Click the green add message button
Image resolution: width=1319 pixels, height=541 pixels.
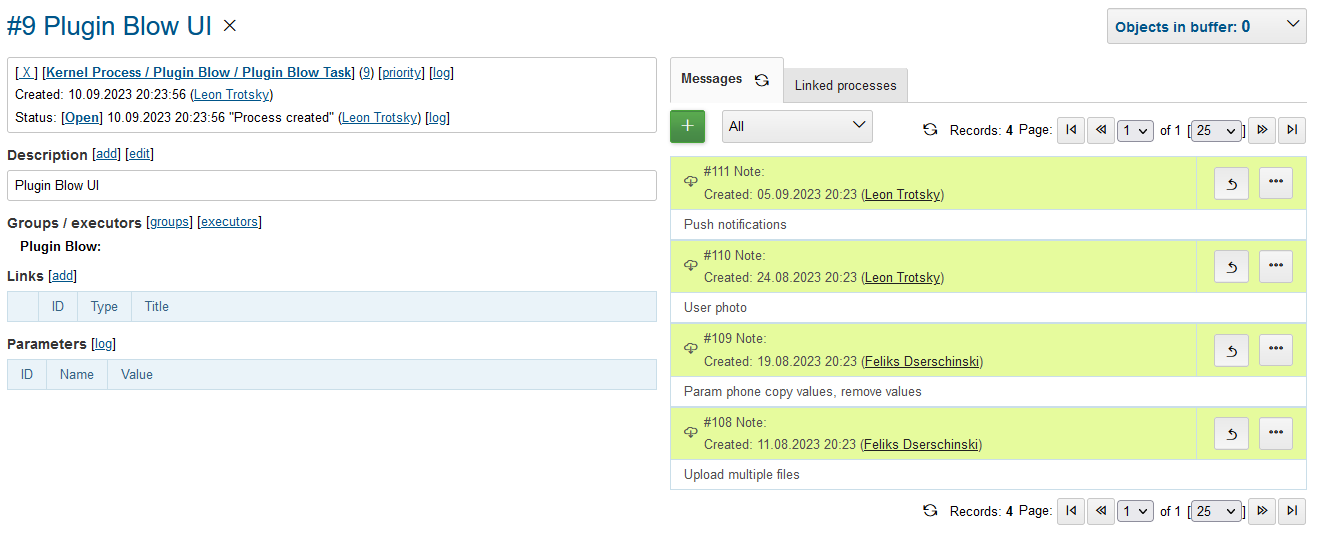[687, 127]
